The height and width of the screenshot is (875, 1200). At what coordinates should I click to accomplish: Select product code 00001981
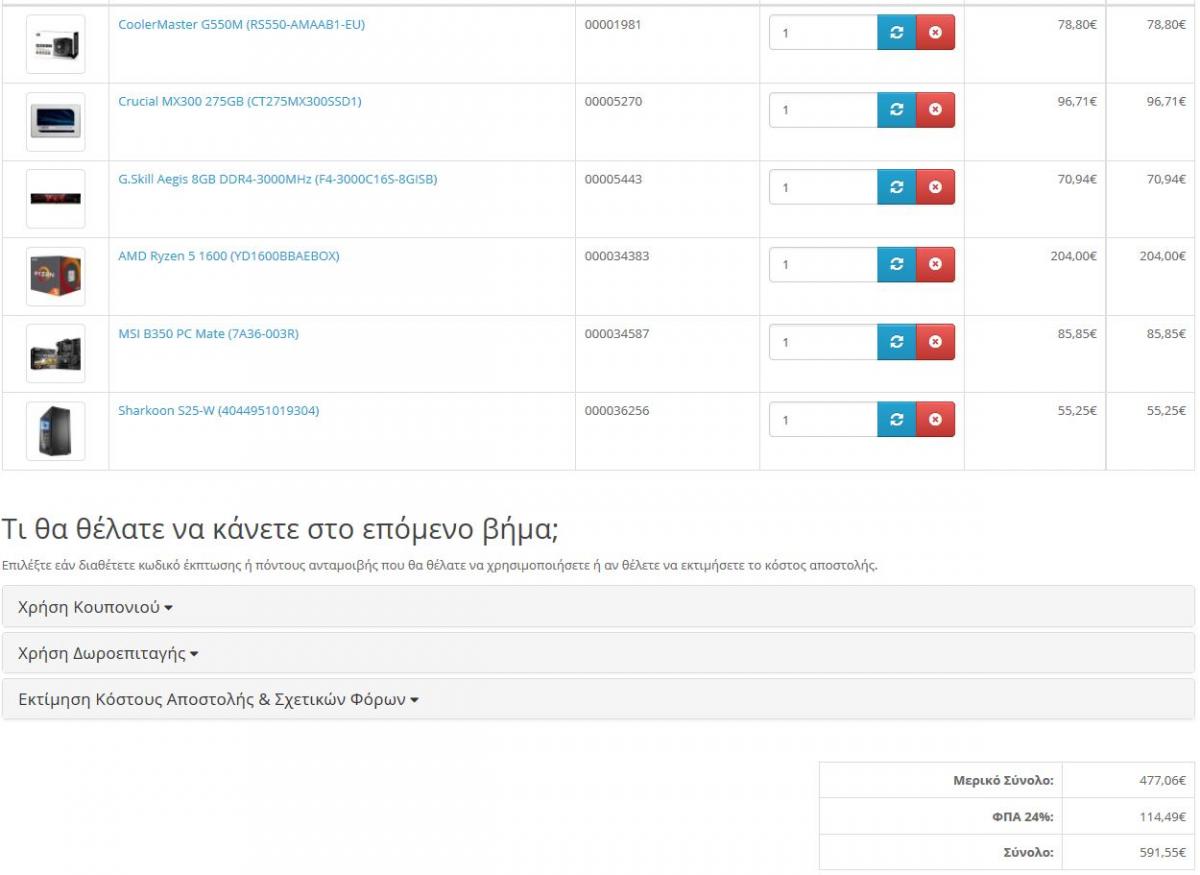[613, 24]
